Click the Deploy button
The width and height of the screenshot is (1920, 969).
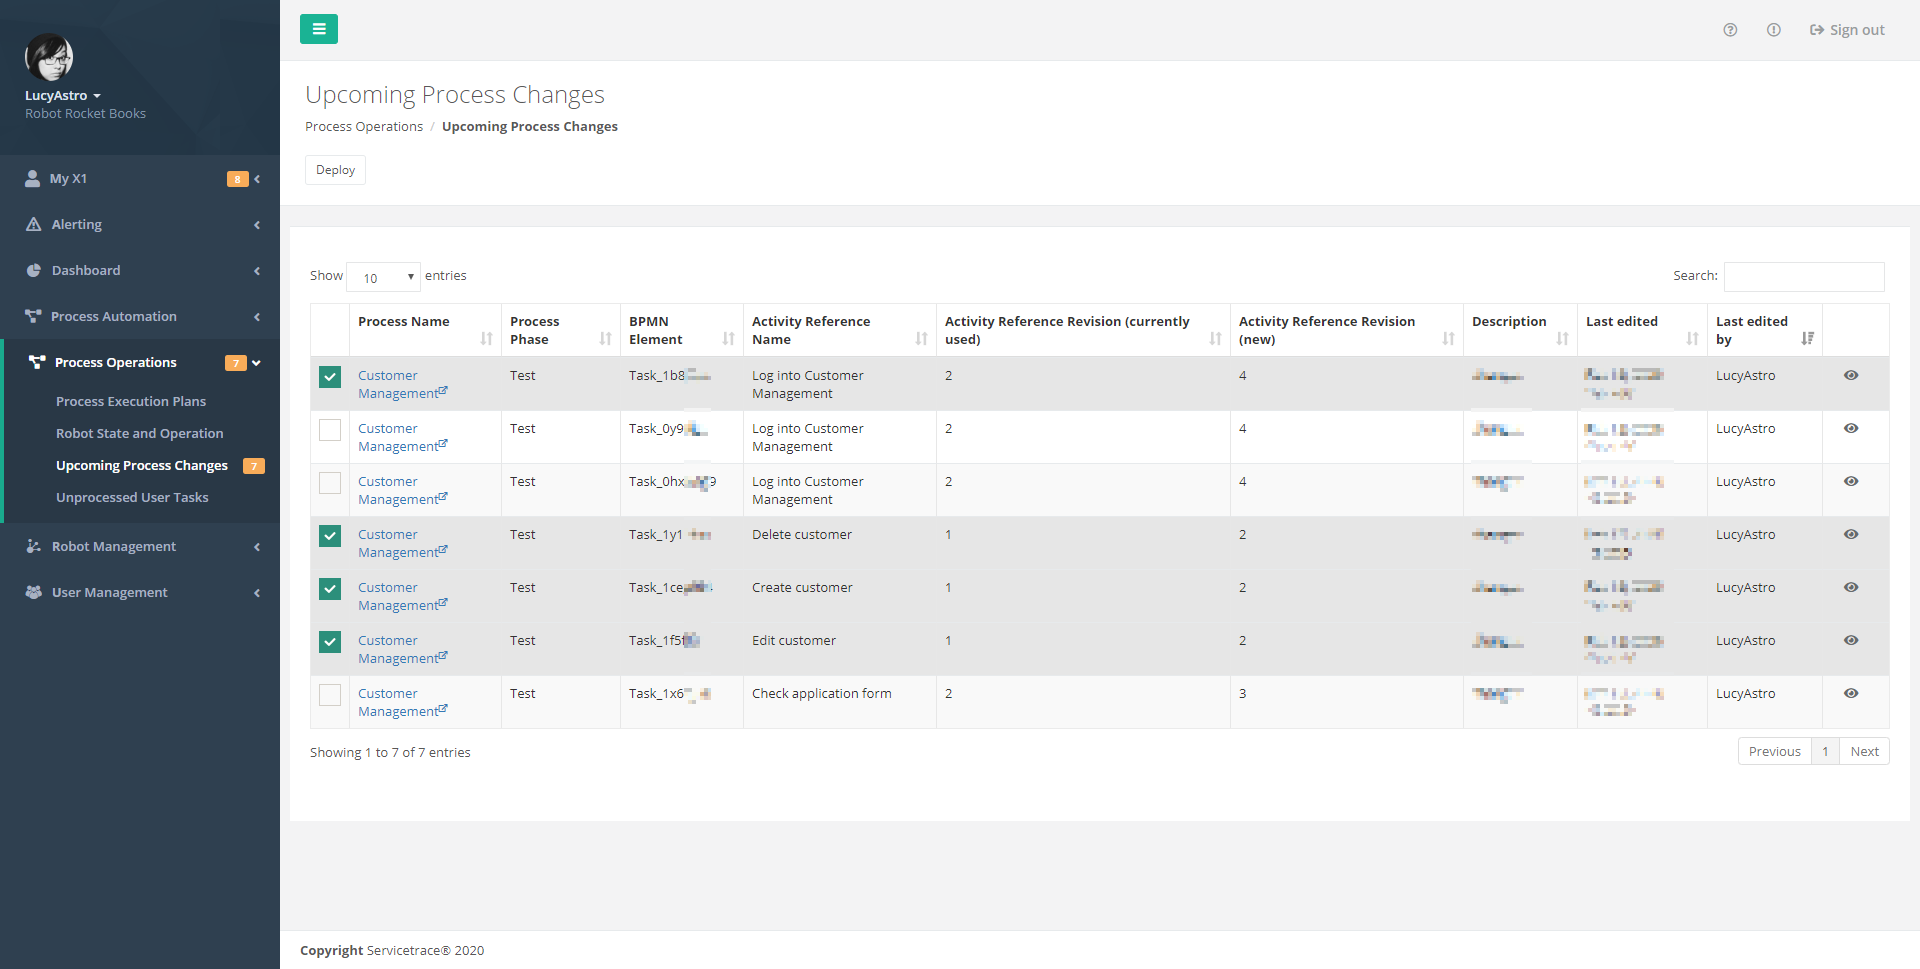point(334,169)
